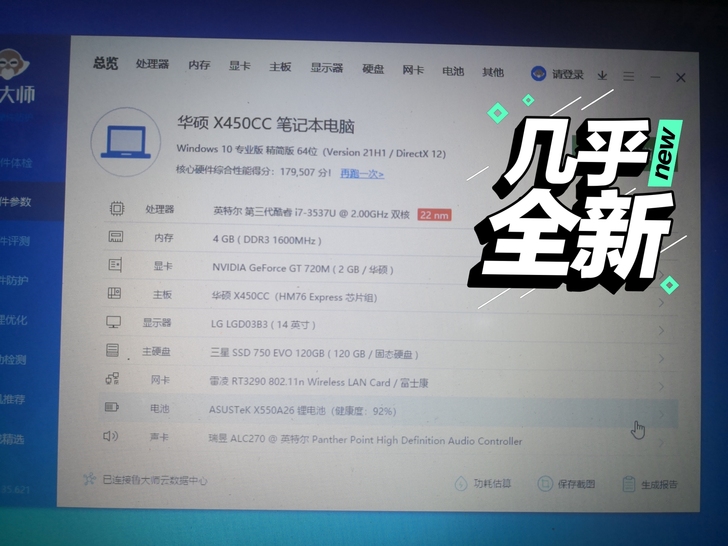The height and width of the screenshot is (546, 728).
Task: Expand the 瑞昱 ALC270 sound row chevron
Action: point(661,442)
